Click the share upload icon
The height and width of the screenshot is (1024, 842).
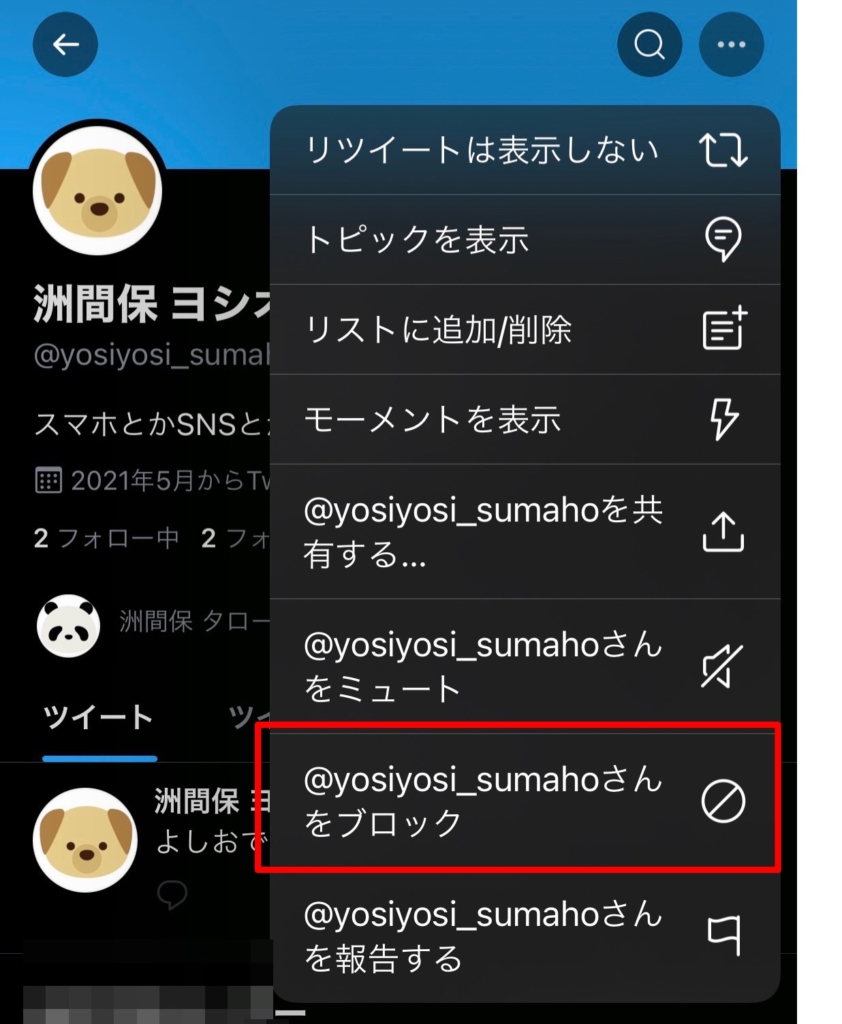point(723,532)
